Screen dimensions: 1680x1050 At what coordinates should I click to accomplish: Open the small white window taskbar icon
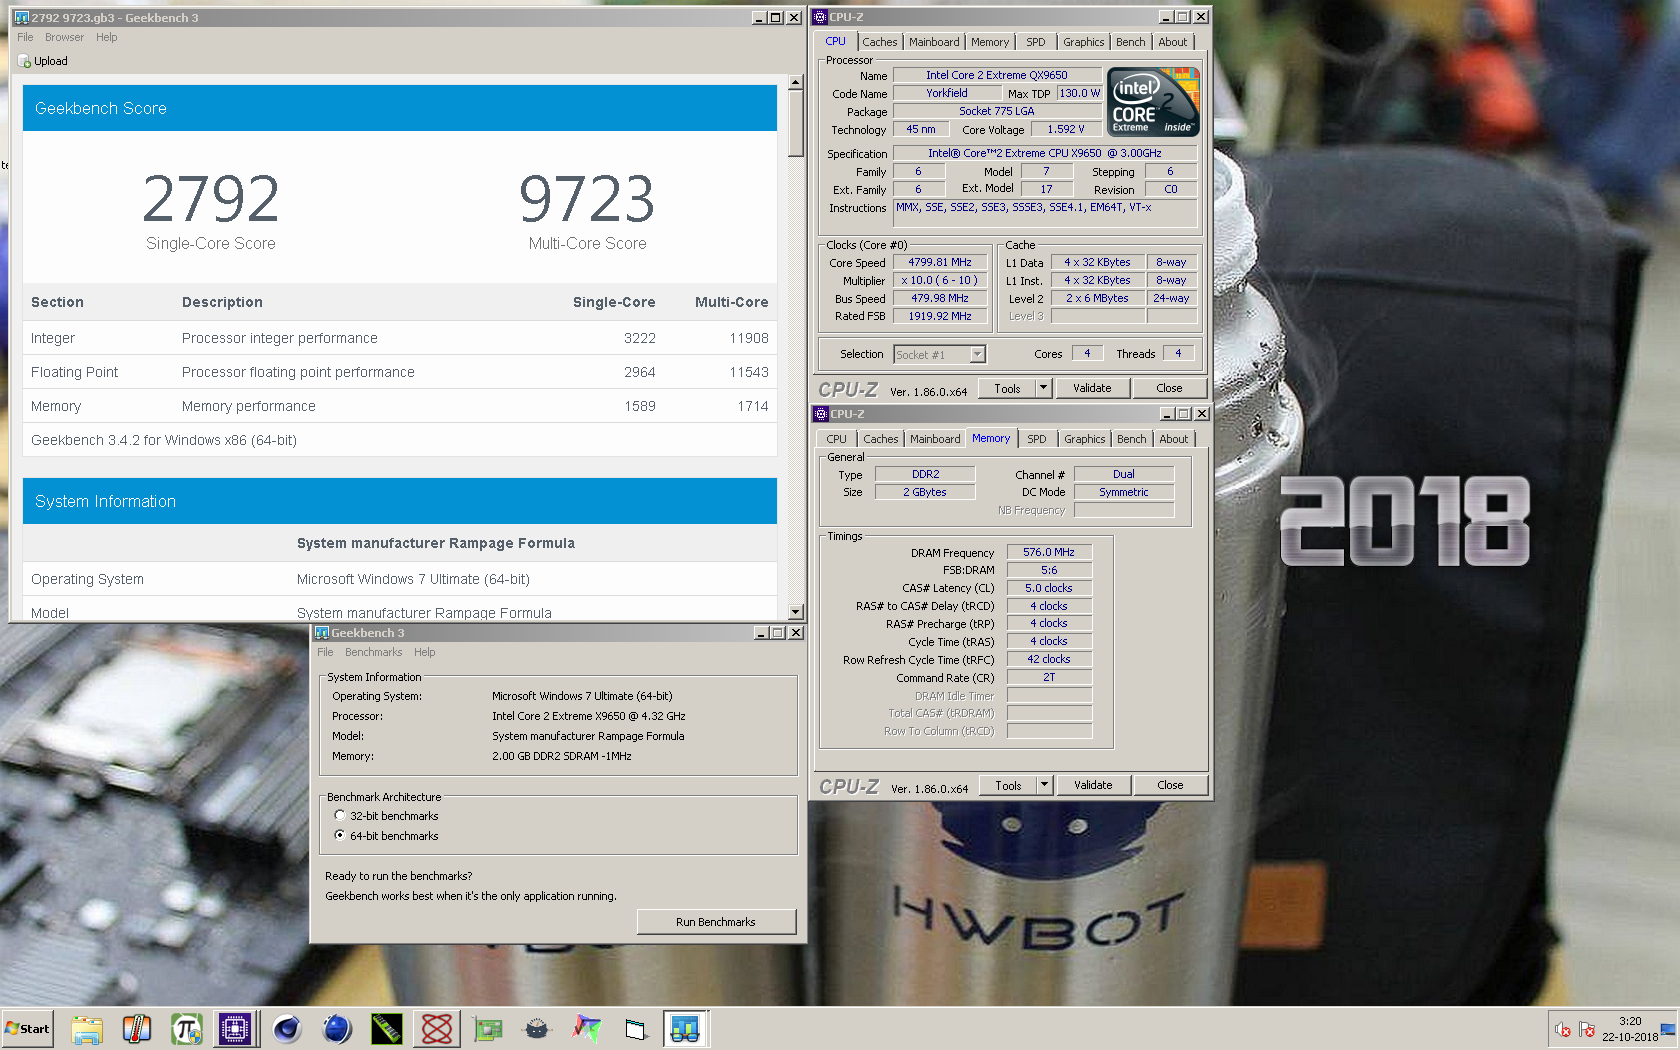click(636, 1029)
